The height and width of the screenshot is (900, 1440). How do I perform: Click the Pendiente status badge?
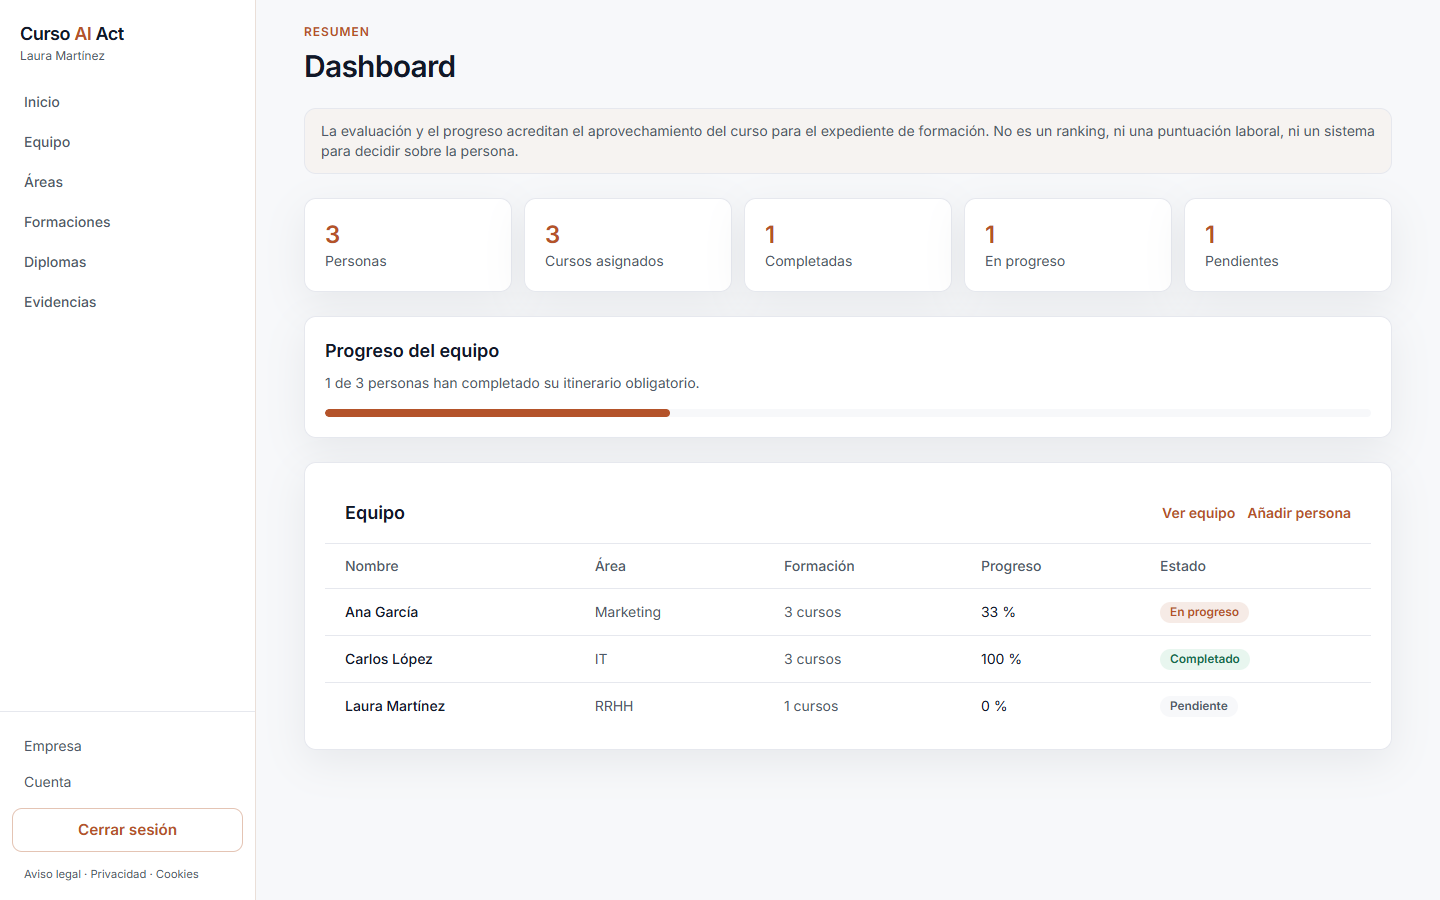[x=1199, y=706]
